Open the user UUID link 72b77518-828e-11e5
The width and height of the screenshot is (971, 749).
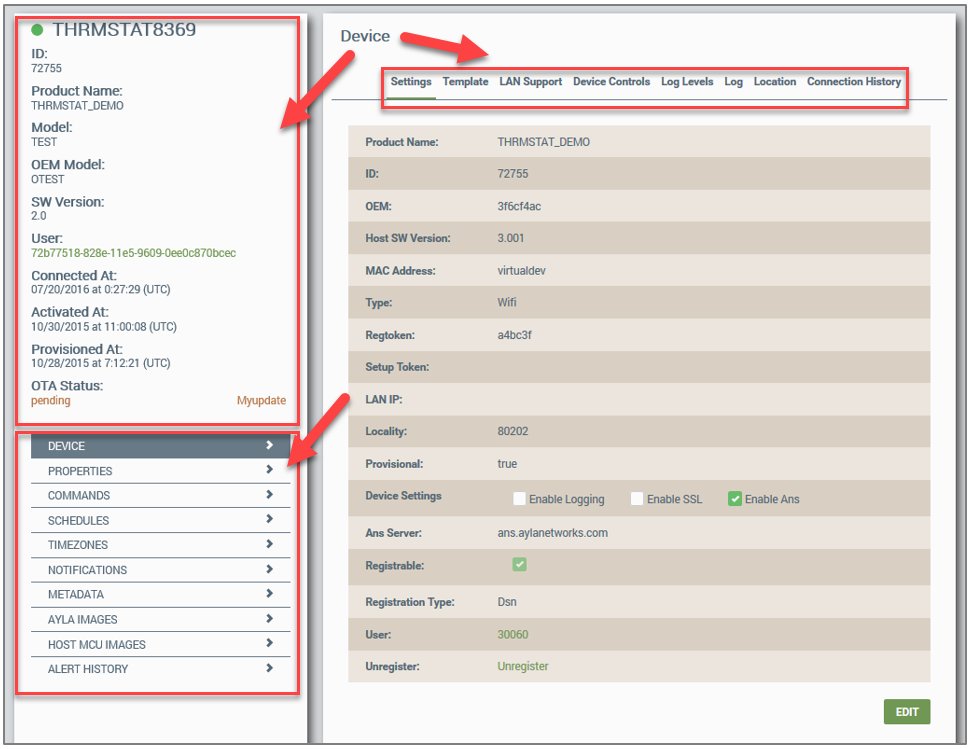[133, 253]
